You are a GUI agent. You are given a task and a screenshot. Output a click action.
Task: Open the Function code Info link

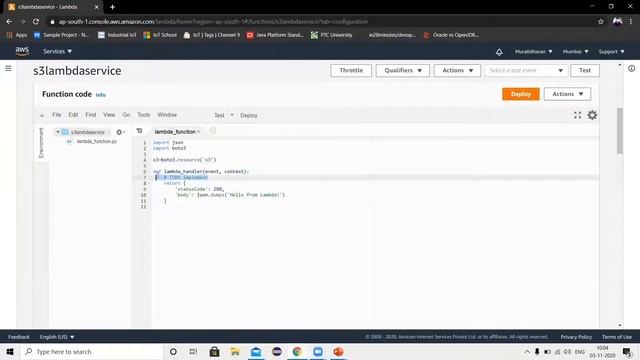(101, 95)
